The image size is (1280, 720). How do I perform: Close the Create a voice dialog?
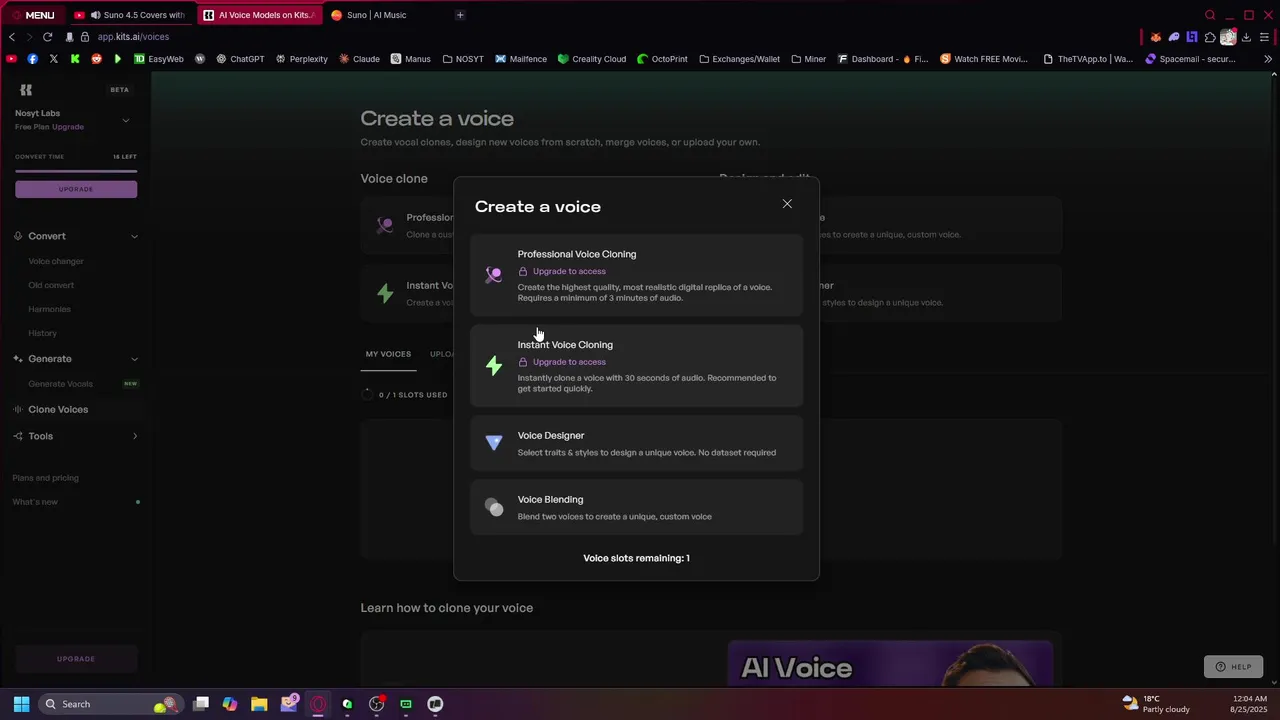click(787, 204)
